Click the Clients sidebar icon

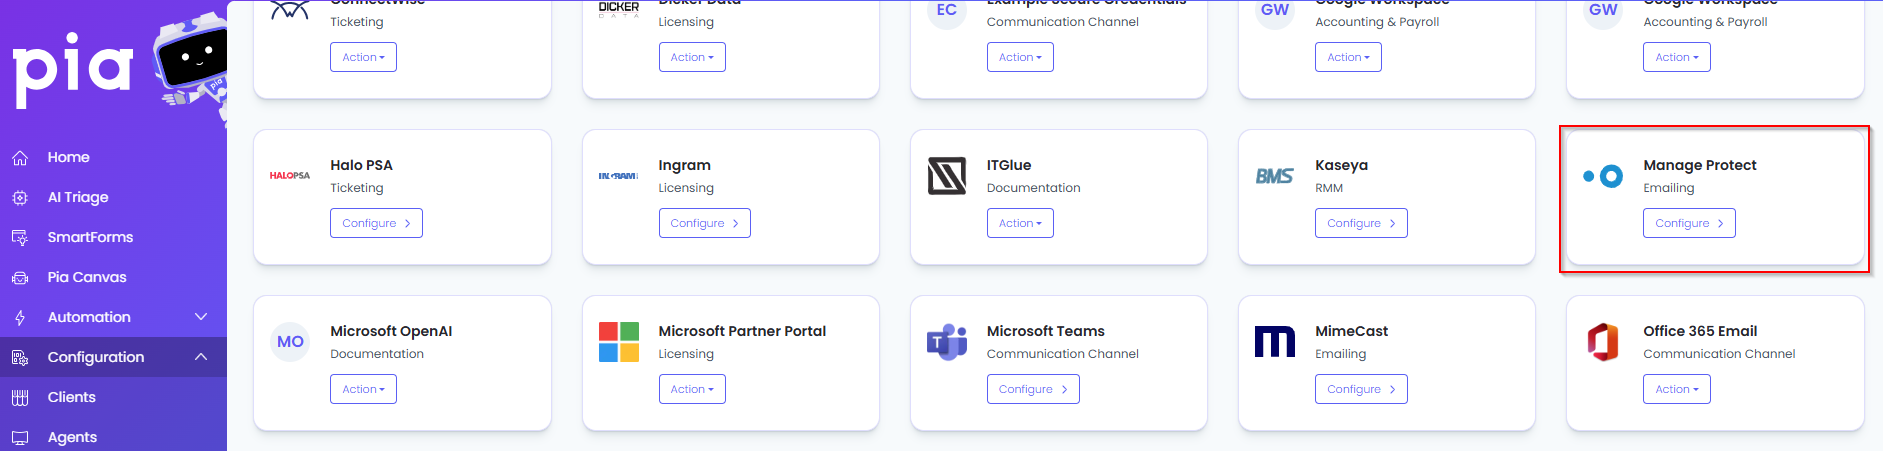click(20, 397)
